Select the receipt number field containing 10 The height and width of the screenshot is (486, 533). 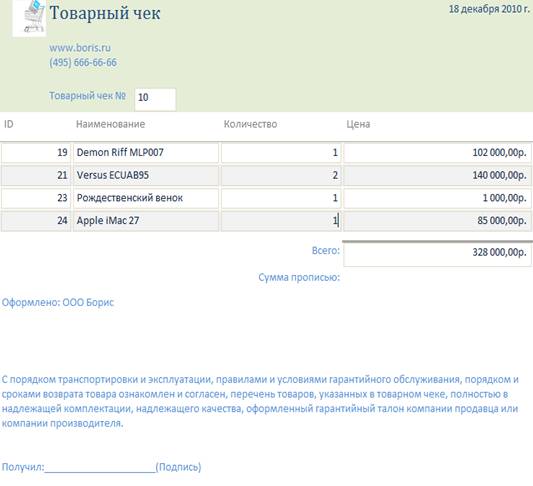[155, 99]
